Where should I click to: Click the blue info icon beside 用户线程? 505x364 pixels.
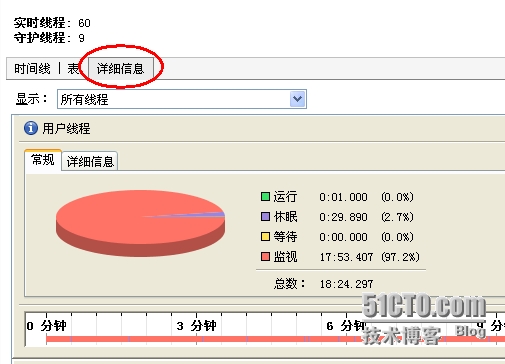(31, 128)
